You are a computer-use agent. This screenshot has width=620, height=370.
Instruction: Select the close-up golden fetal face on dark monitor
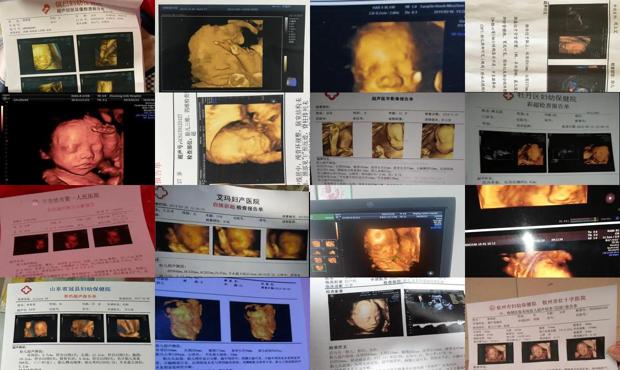point(388,47)
